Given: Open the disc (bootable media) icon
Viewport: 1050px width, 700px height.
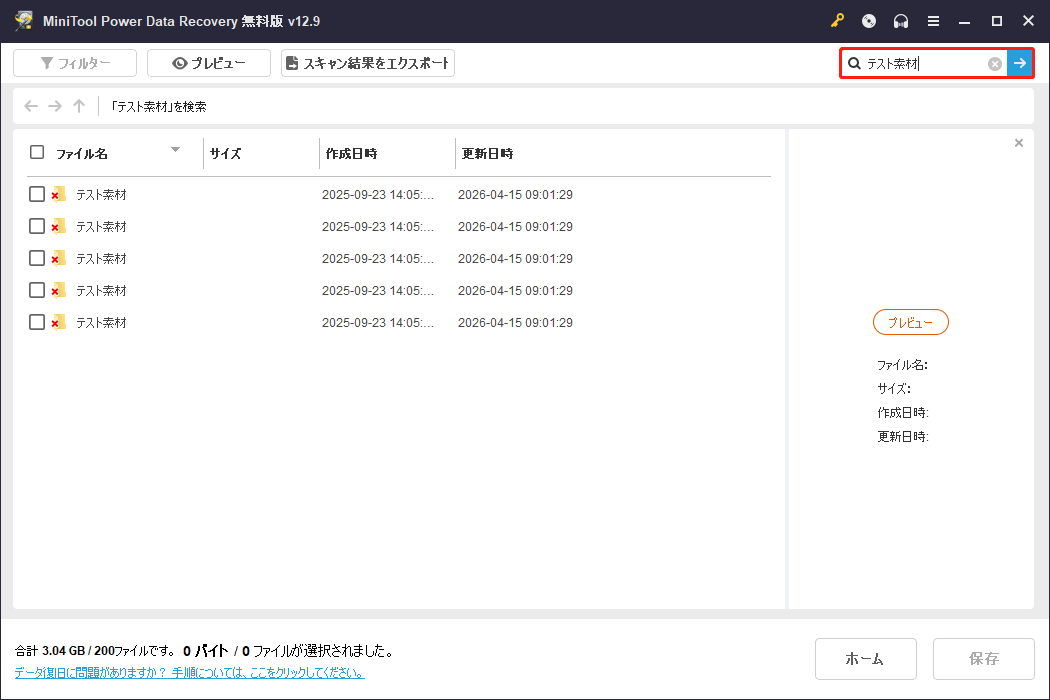Looking at the screenshot, I should pos(869,21).
